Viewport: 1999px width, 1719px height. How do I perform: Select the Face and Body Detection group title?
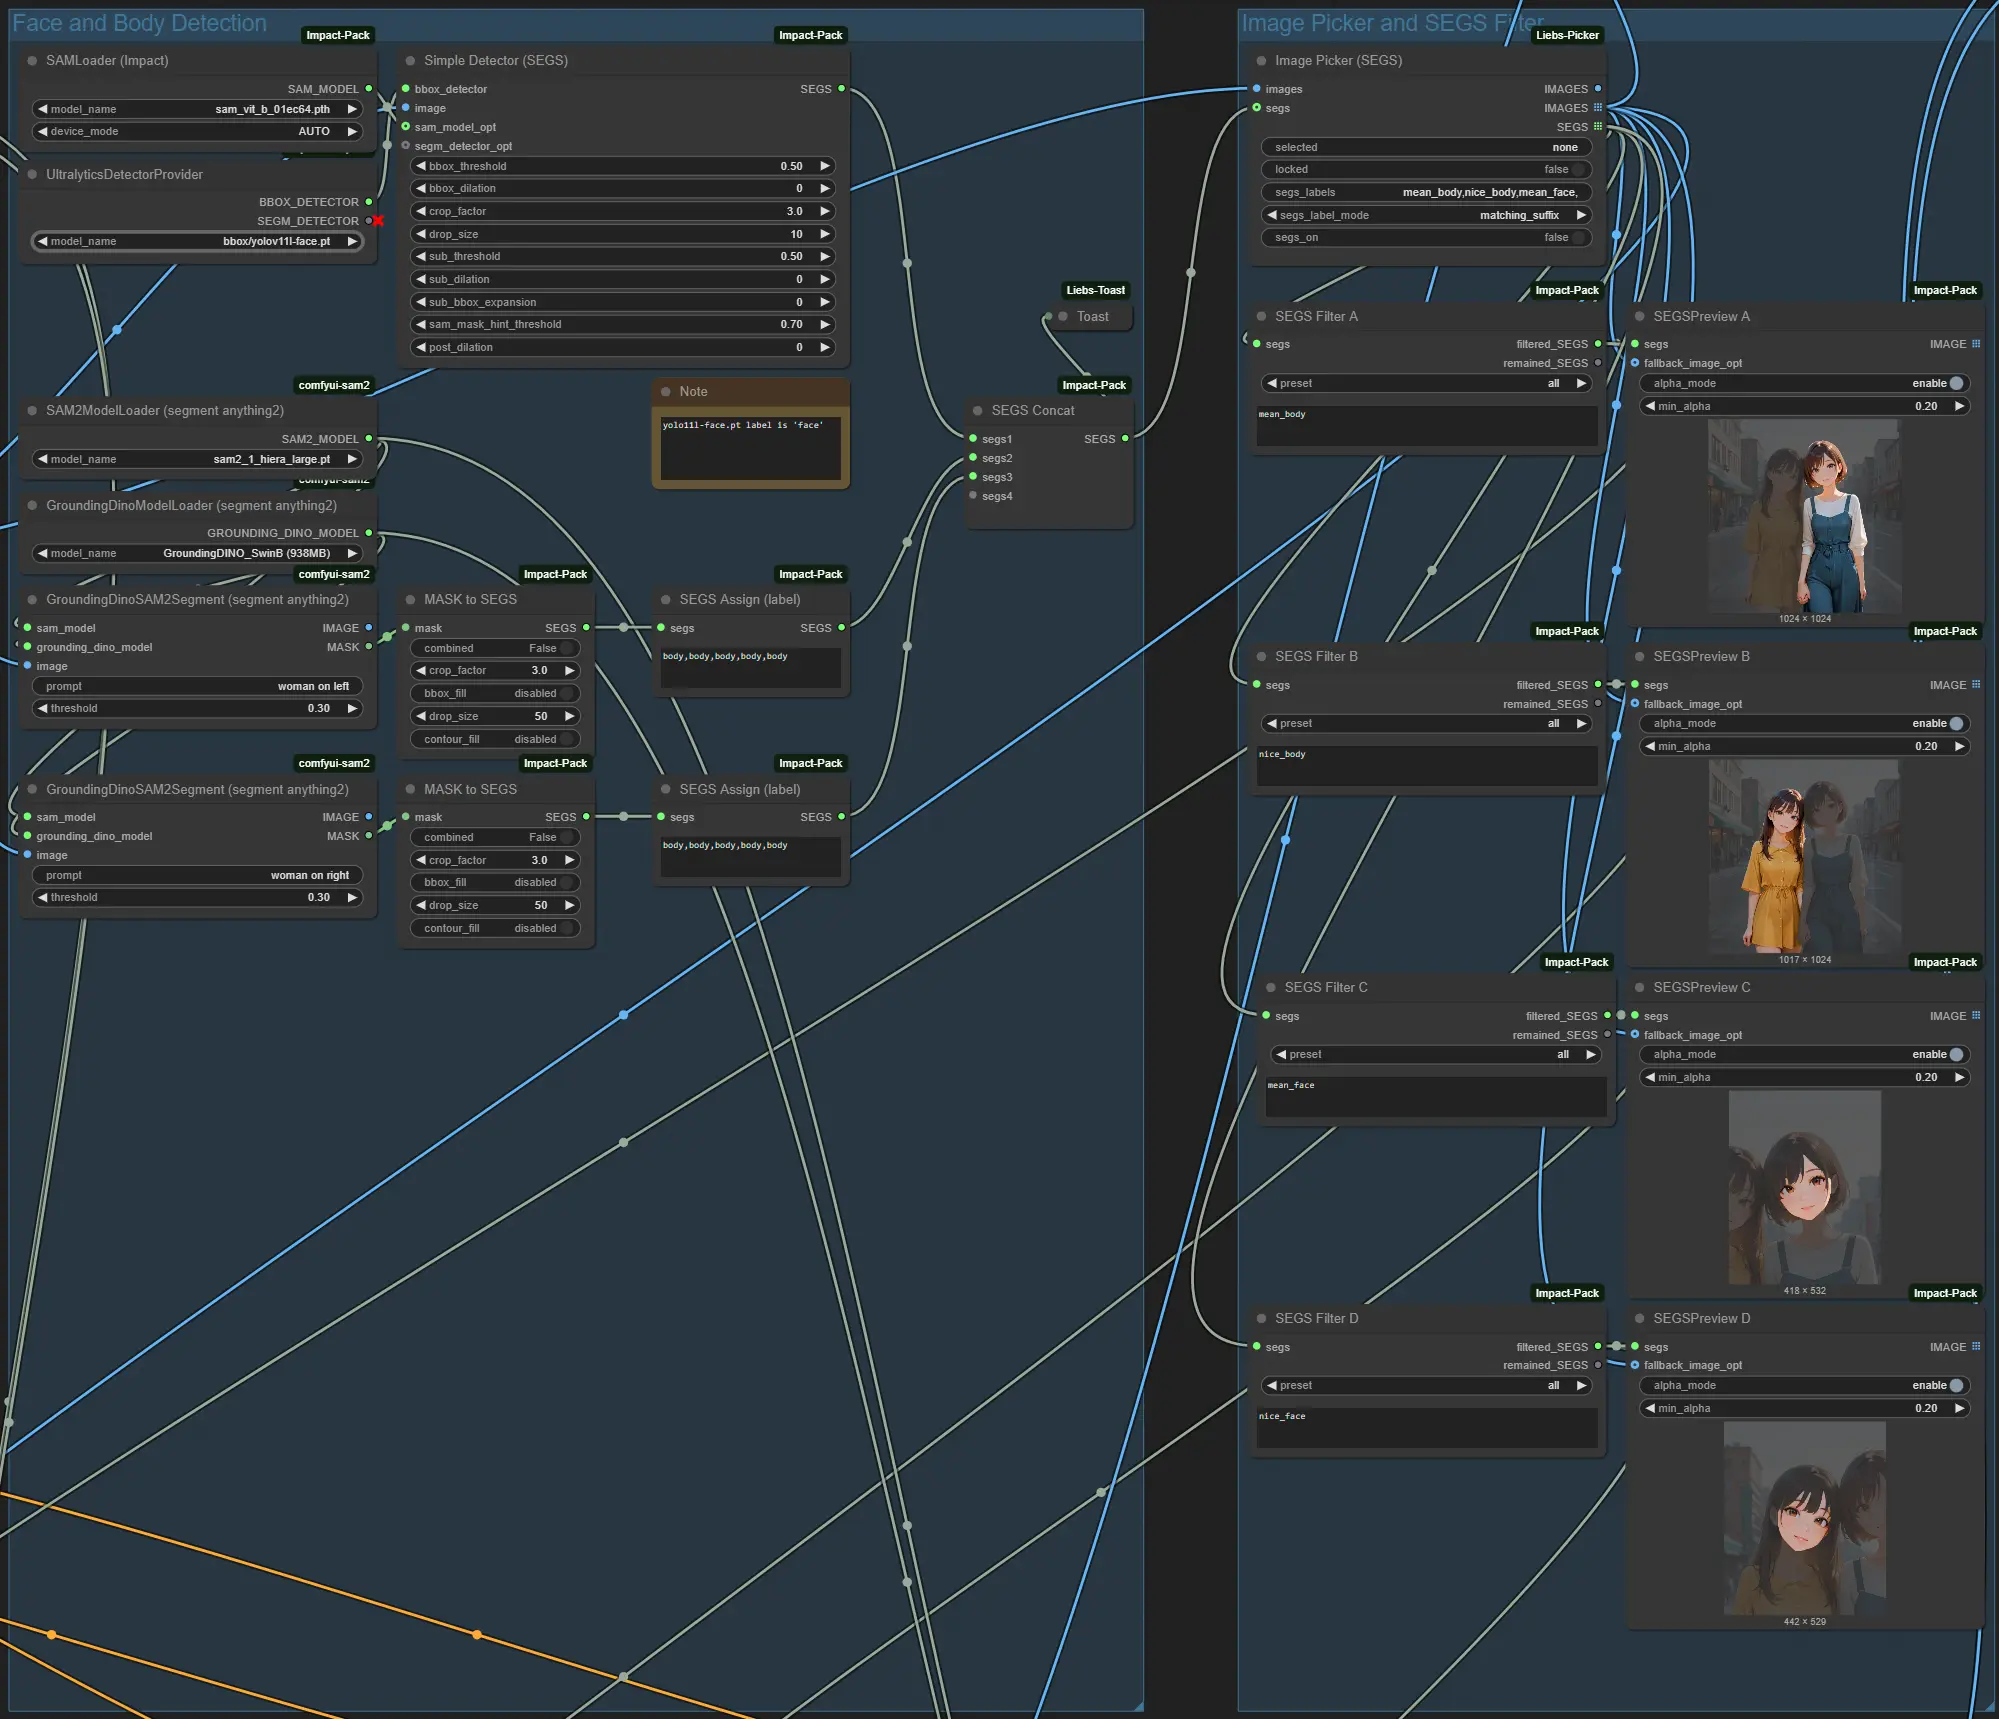coord(139,23)
